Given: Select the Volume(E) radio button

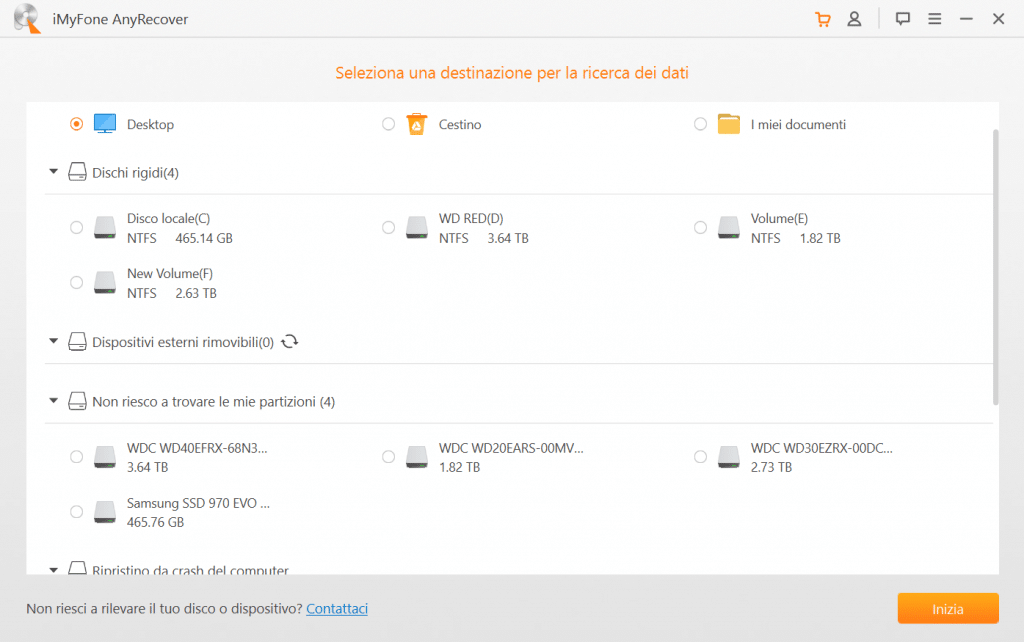Looking at the screenshot, I should tap(700, 227).
